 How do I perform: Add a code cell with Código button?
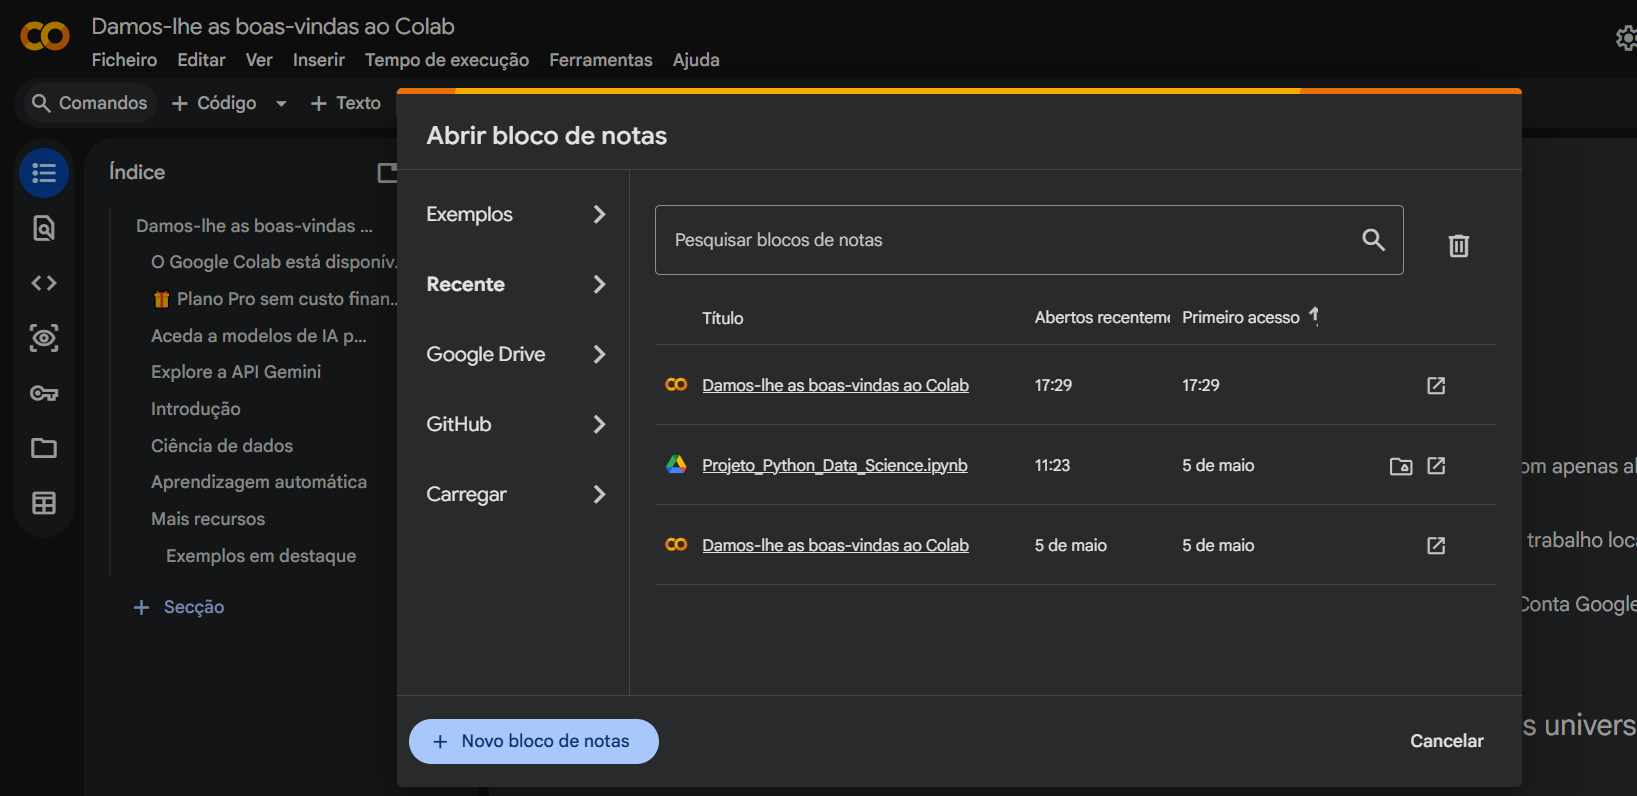pos(214,103)
